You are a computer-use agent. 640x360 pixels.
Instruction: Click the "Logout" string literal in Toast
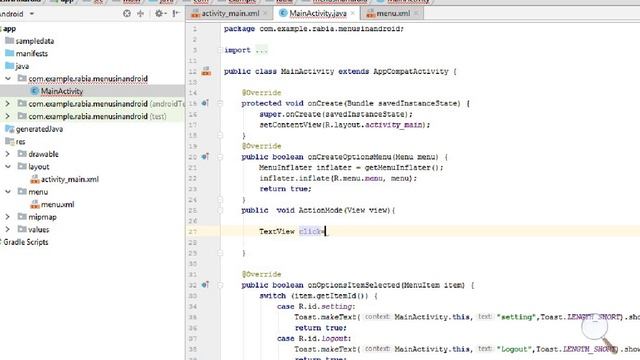(x=514, y=349)
